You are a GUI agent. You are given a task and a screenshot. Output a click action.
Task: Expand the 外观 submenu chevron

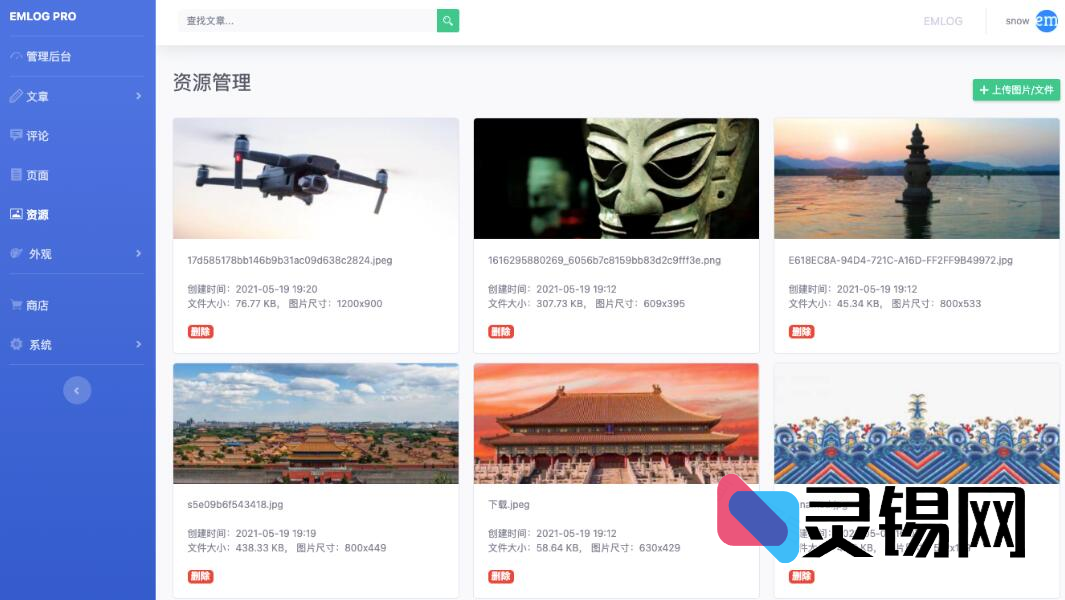(139, 253)
